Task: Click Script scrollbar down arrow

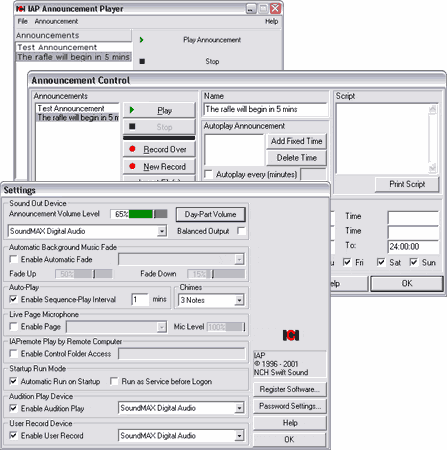Action: pos(433,168)
